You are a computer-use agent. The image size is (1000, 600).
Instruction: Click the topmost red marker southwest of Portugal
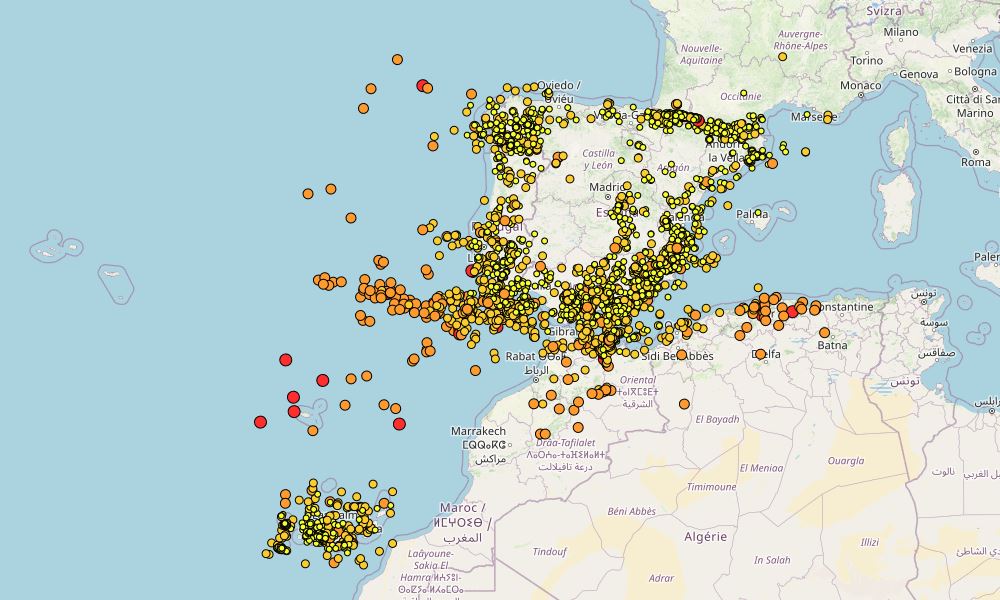(x=286, y=359)
